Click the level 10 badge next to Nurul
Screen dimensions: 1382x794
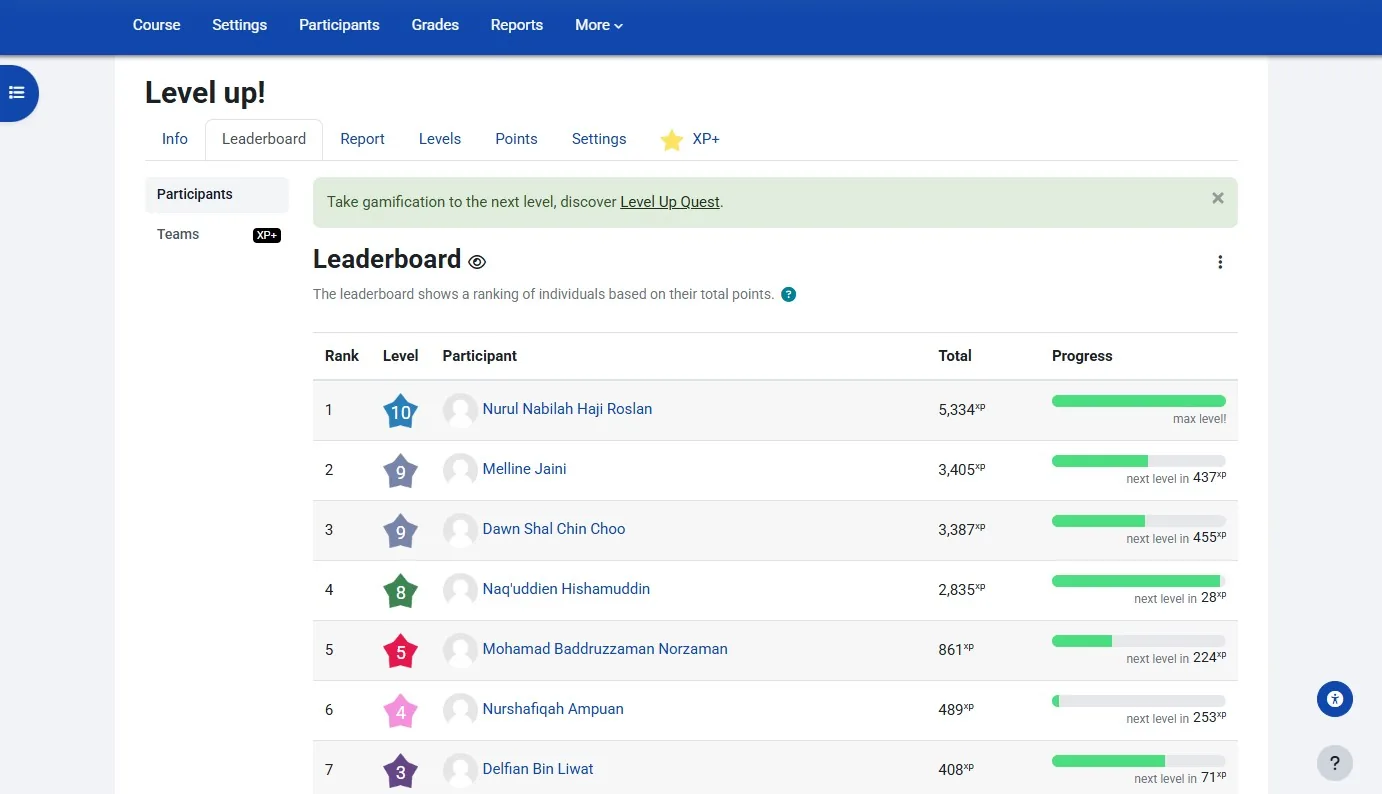(x=400, y=410)
